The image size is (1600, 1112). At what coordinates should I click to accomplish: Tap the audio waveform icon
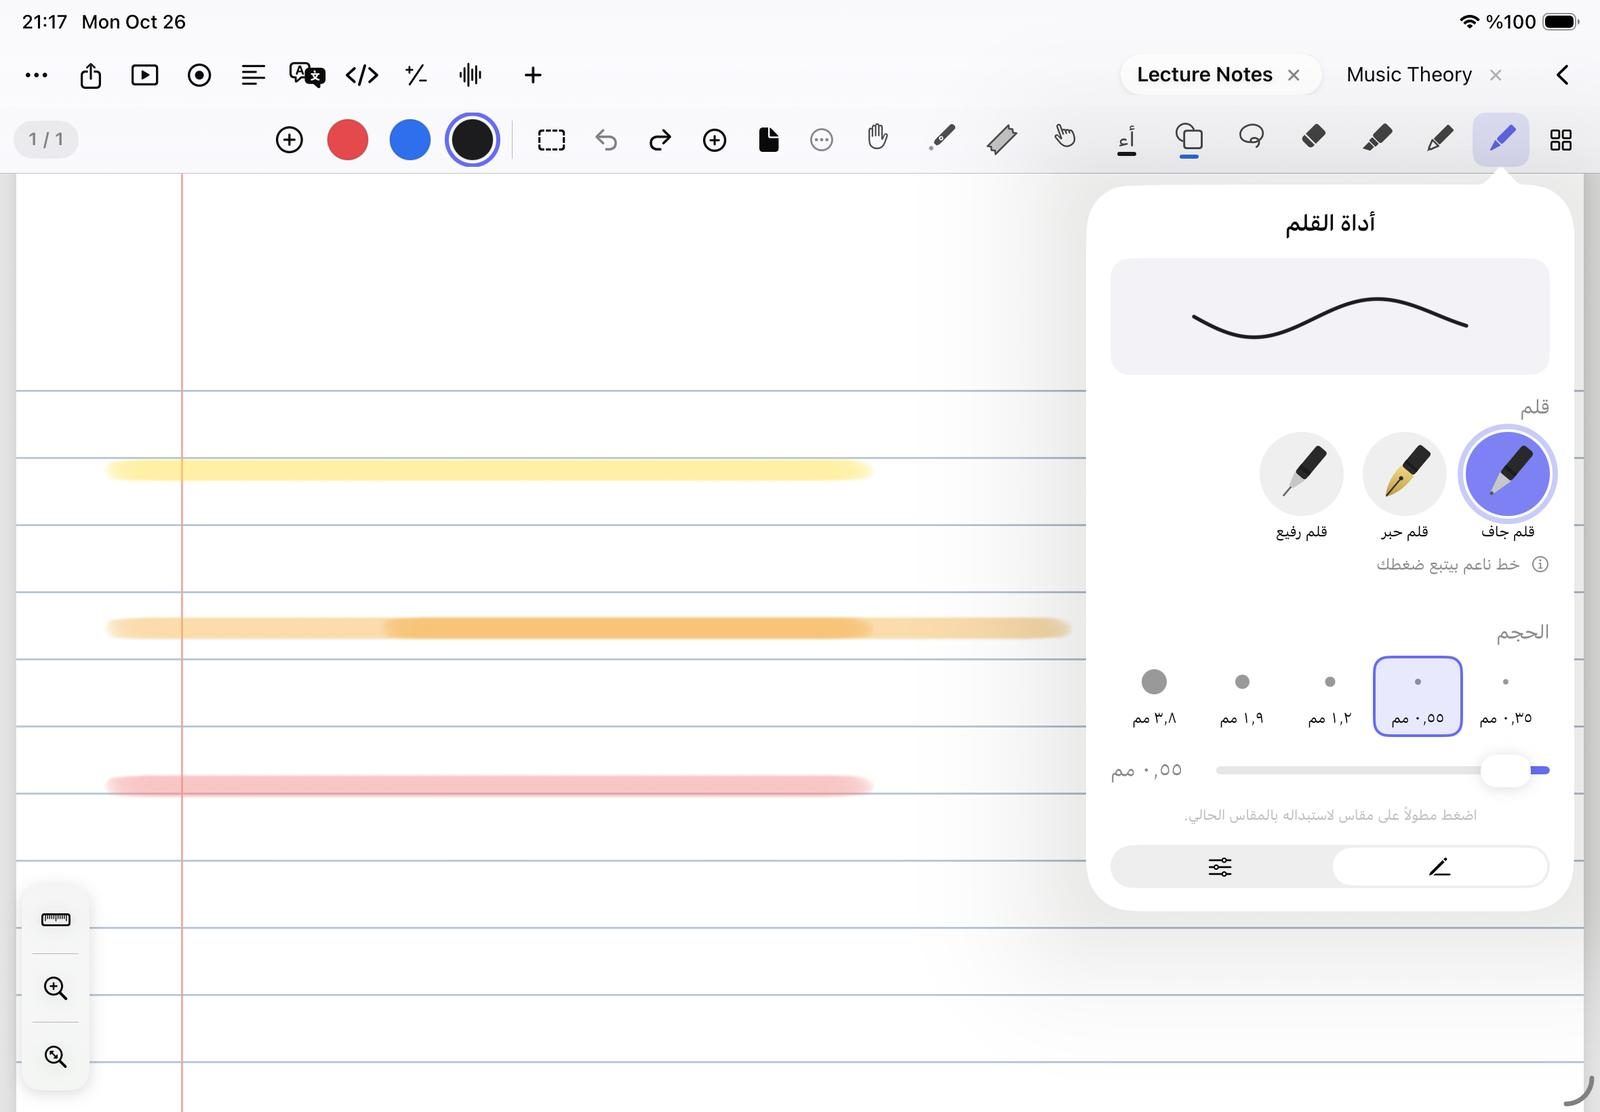pos(470,75)
